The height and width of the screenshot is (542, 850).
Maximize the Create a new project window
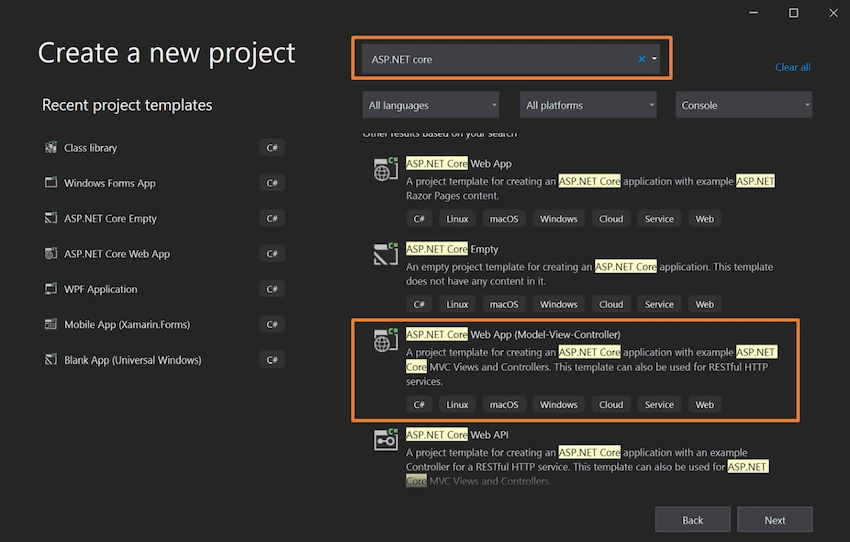click(x=793, y=13)
